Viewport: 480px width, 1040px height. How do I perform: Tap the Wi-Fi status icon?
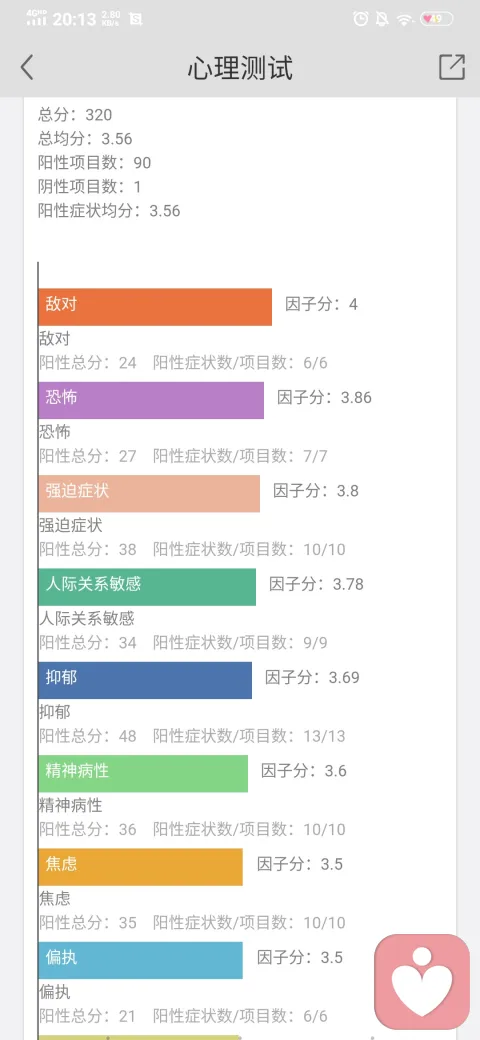404,19
